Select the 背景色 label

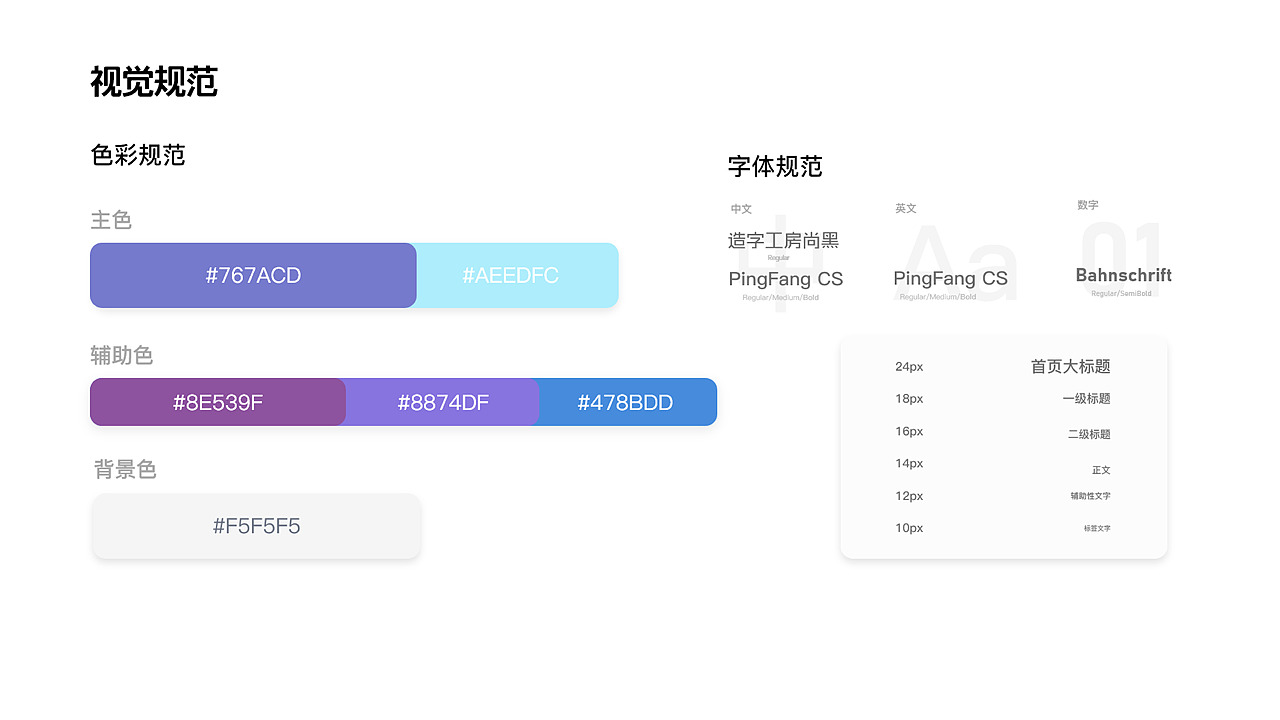124,469
